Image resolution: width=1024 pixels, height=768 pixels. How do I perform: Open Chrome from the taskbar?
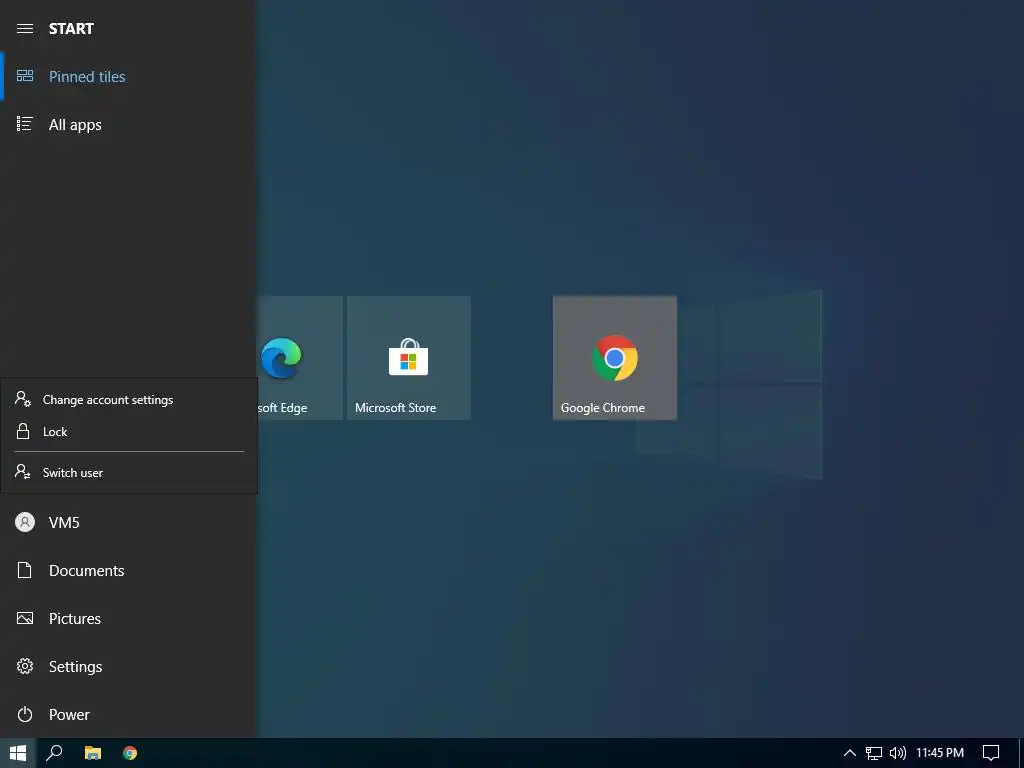coord(130,753)
